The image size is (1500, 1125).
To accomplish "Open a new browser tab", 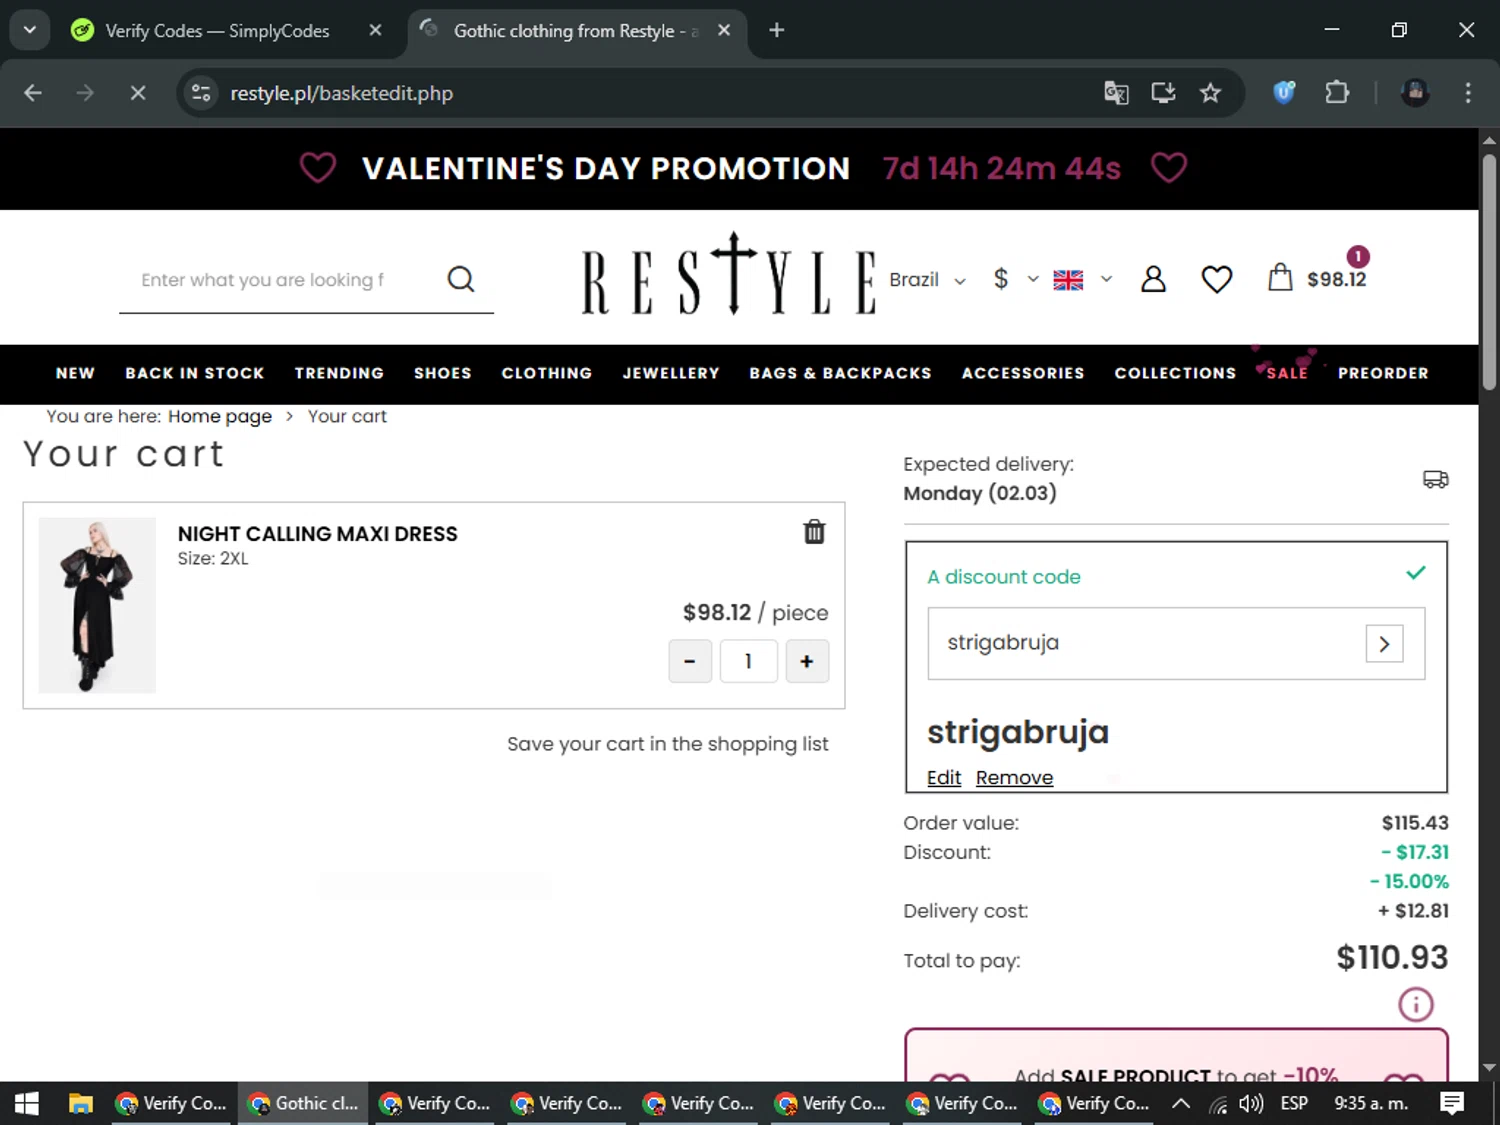I will pos(776,30).
